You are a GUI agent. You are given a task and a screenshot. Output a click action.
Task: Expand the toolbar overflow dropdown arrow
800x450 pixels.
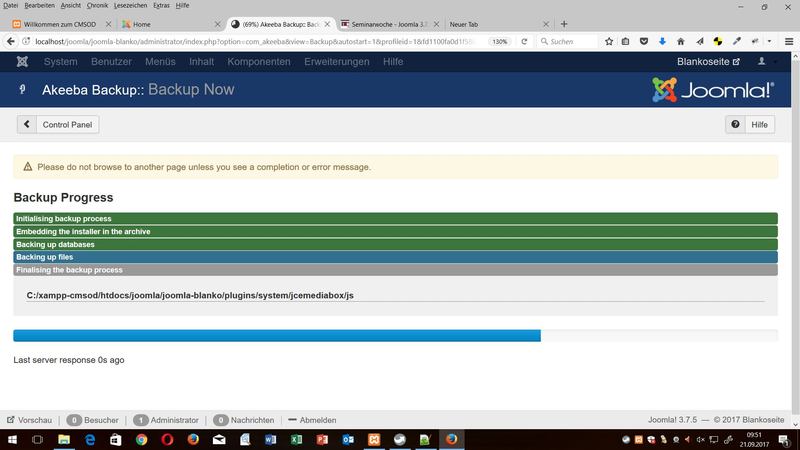click(x=769, y=41)
